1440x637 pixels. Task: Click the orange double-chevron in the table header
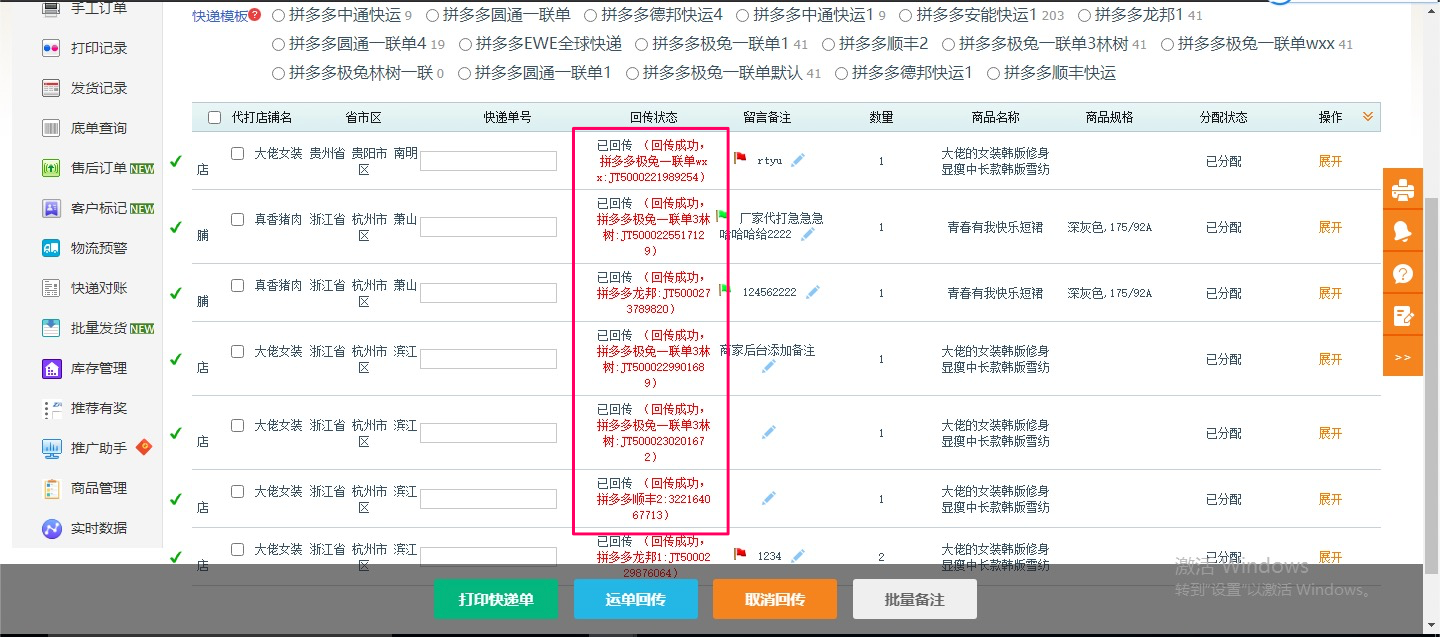1368,117
